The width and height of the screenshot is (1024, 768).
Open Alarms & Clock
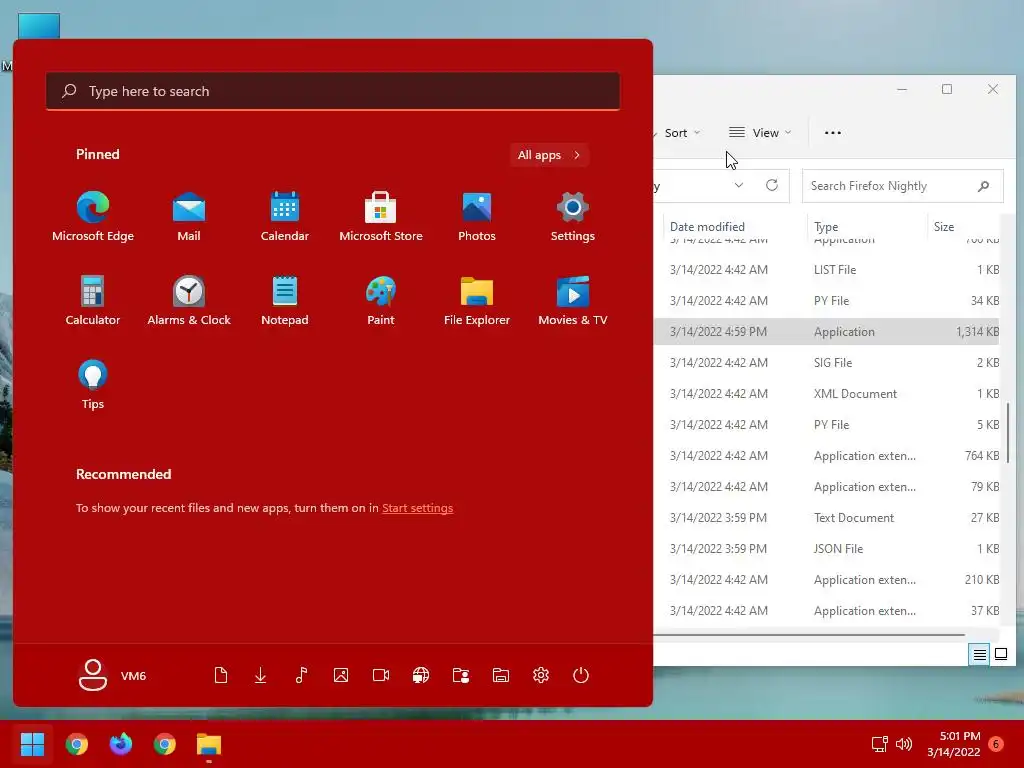(189, 301)
